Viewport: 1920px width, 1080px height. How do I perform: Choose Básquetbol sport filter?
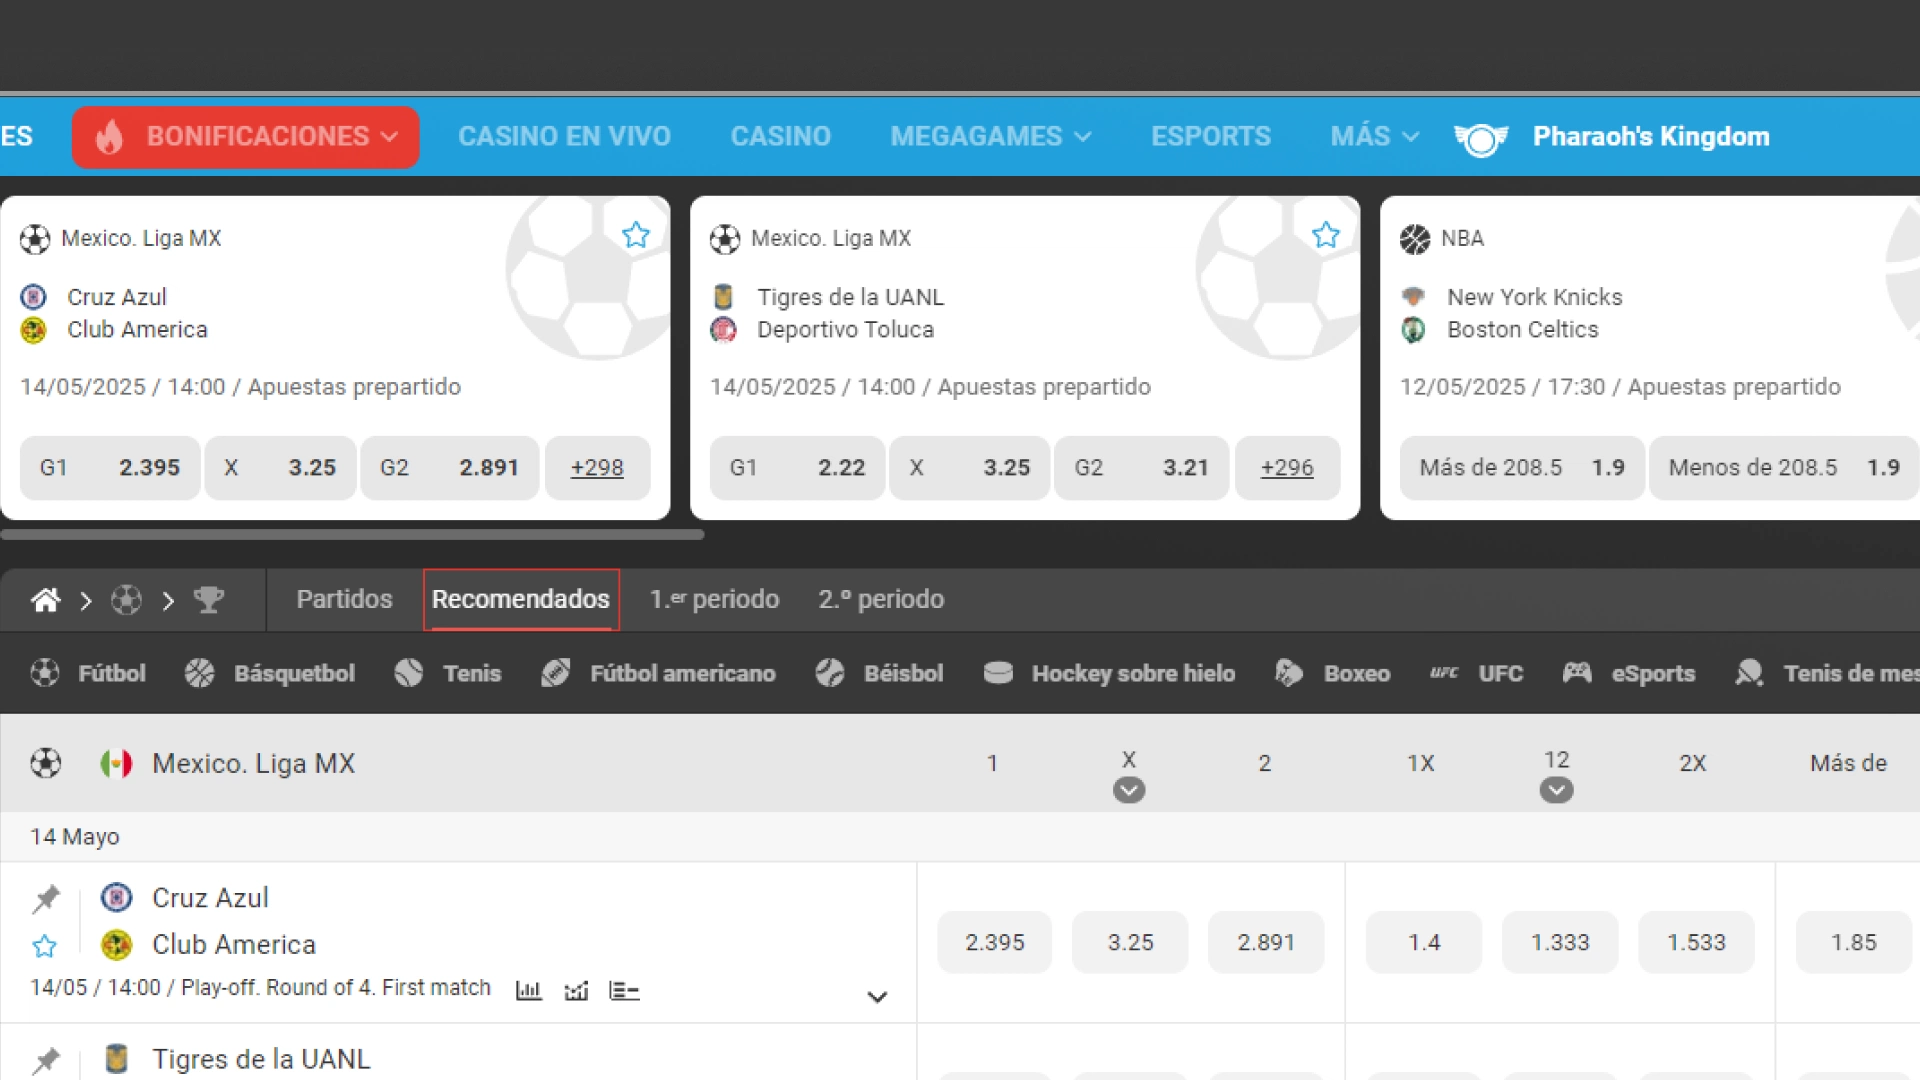(270, 673)
